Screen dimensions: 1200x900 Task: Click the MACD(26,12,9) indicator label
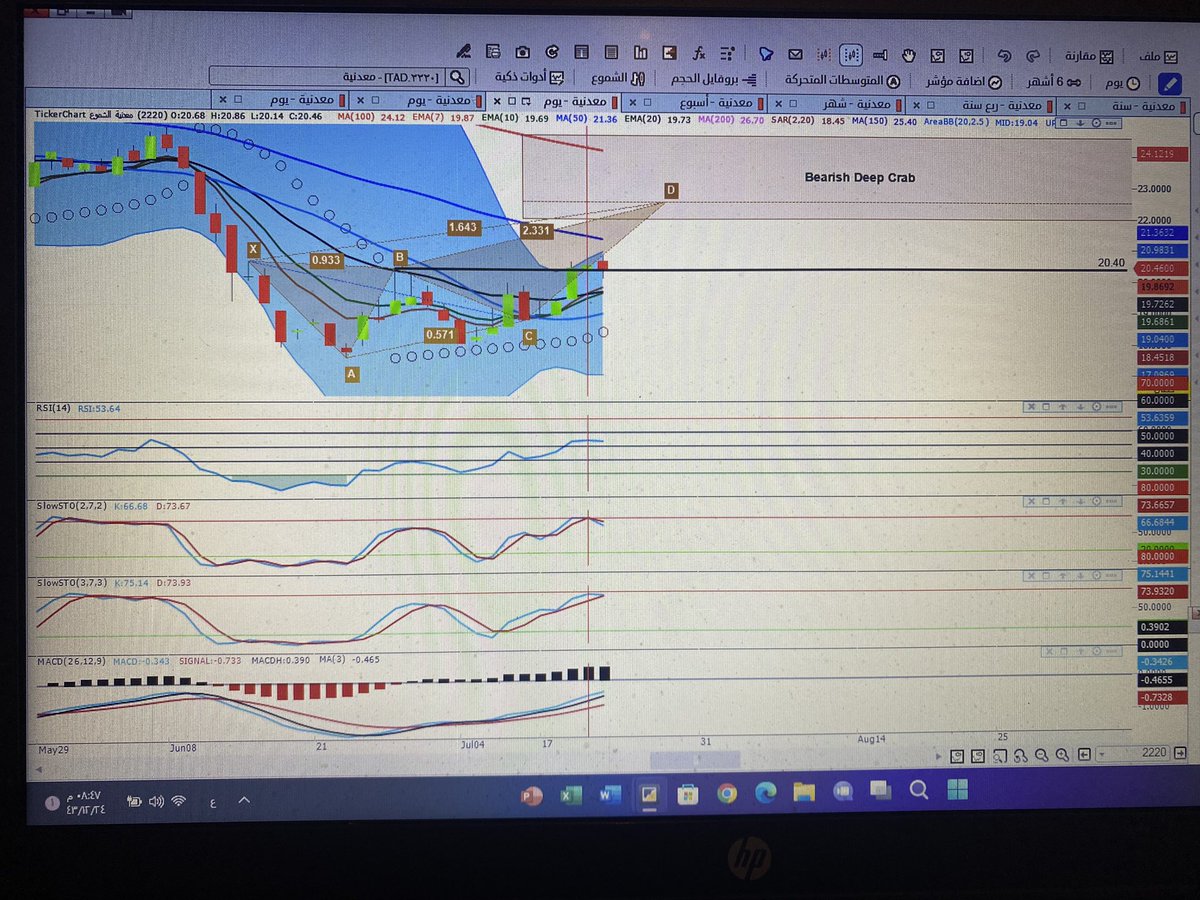click(x=71, y=661)
